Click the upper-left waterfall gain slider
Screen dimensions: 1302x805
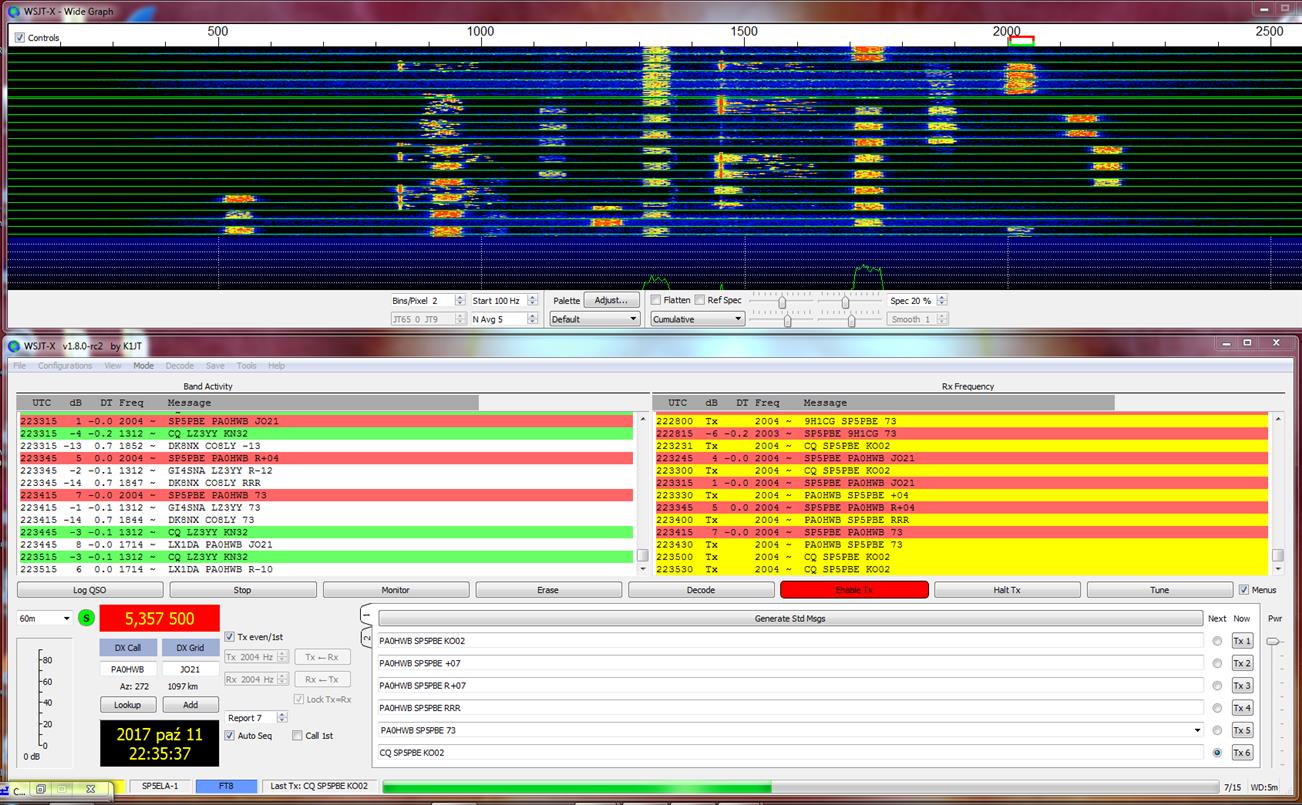(x=782, y=301)
